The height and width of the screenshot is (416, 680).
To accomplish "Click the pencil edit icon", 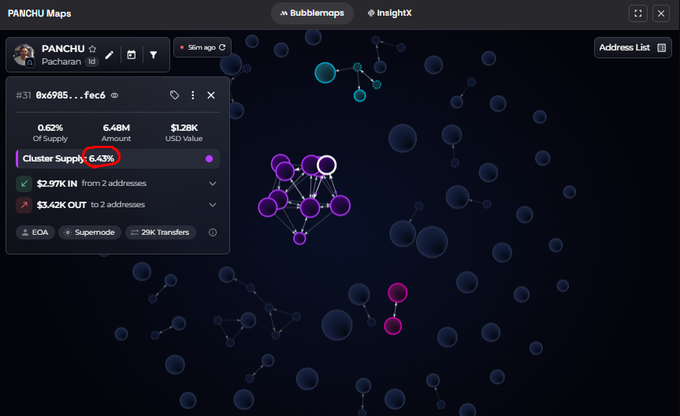I will 109,55.
